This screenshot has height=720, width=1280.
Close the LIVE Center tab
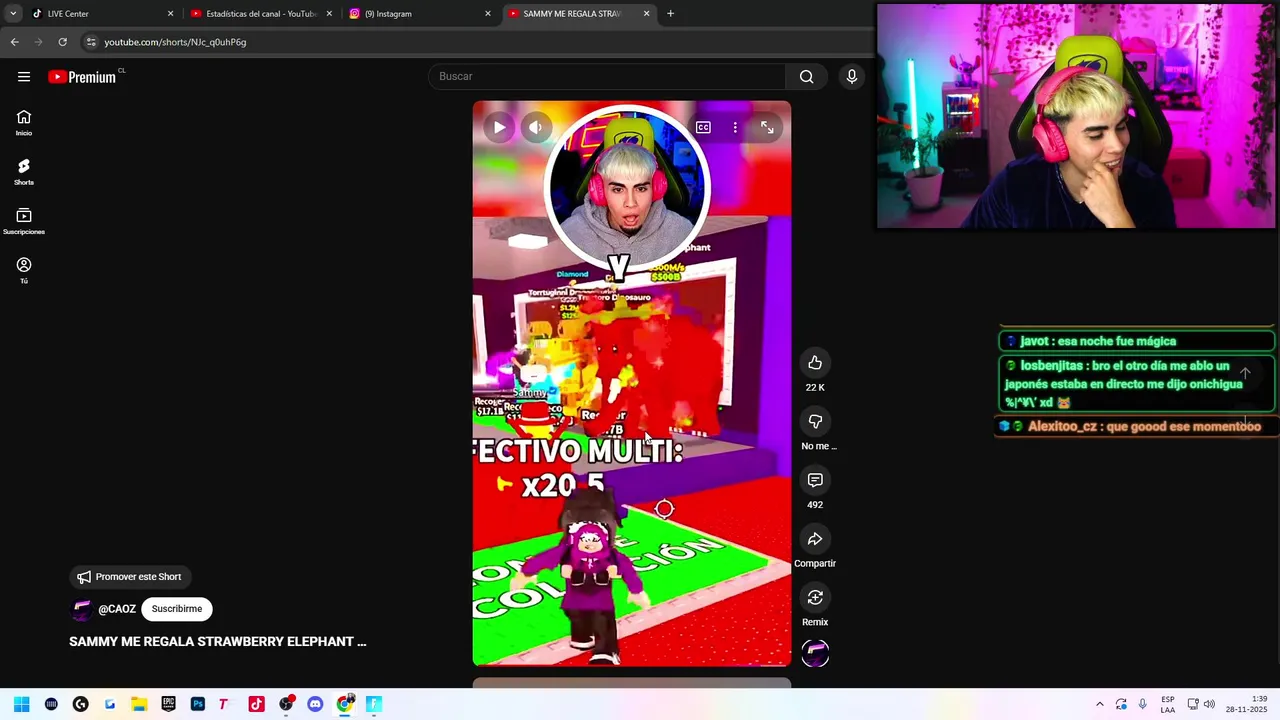point(170,14)
